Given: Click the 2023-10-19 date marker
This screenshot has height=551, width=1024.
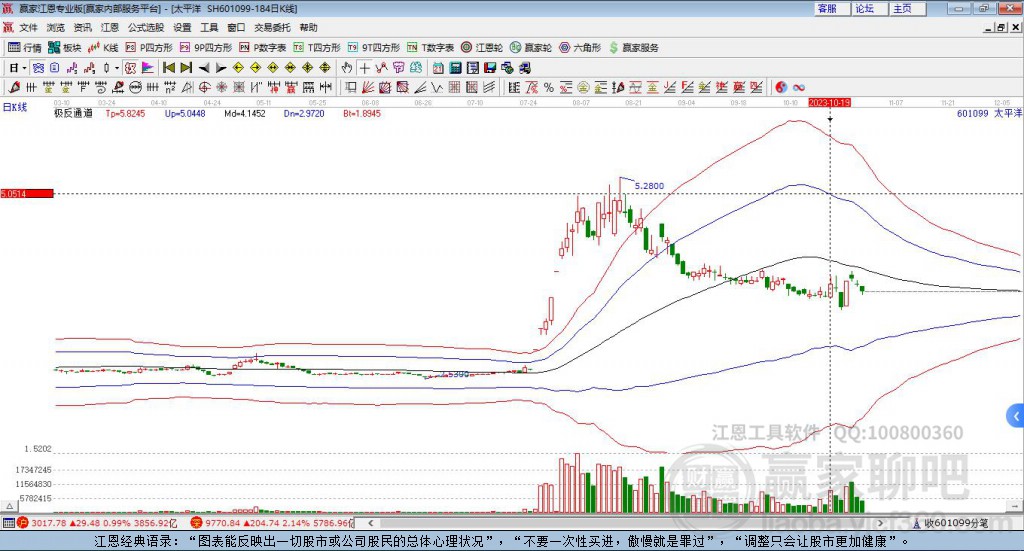Looking at the screenshot, I should (829, 102).
